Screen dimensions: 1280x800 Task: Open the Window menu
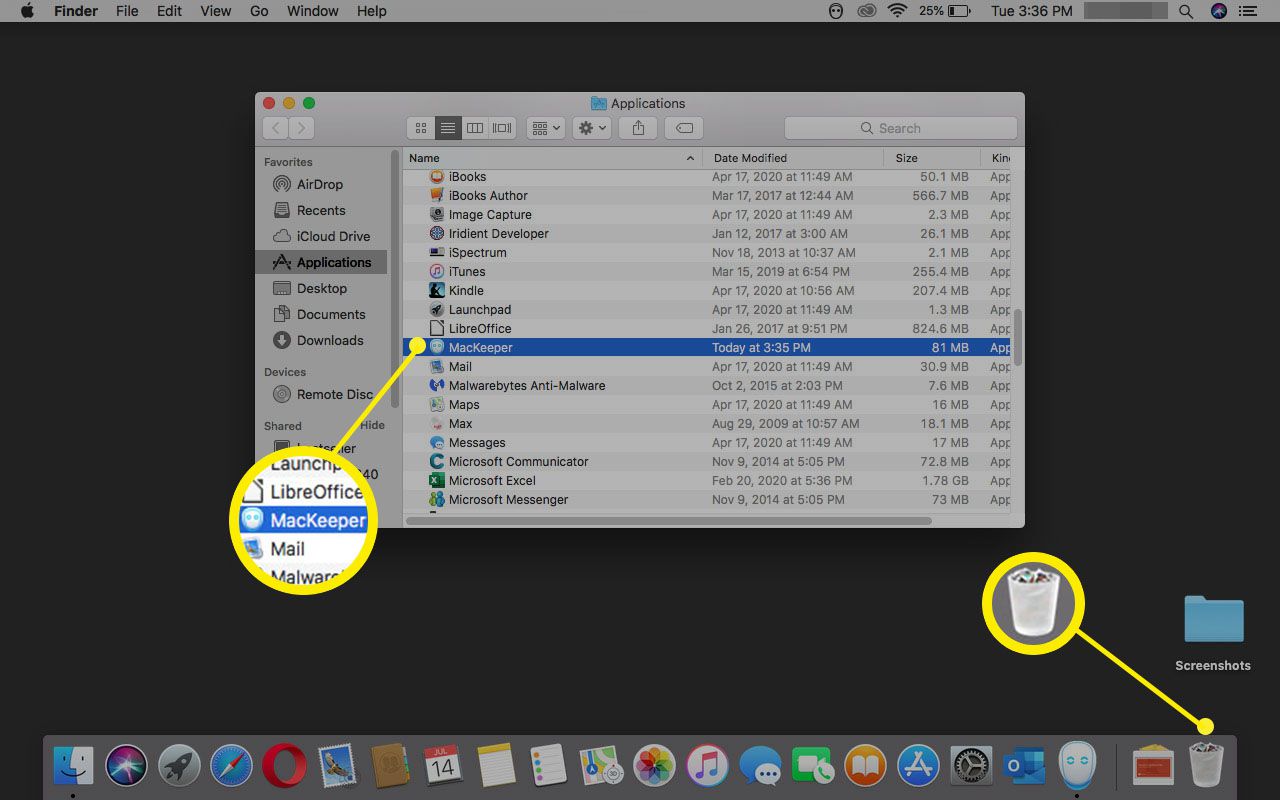pos(312,11)
